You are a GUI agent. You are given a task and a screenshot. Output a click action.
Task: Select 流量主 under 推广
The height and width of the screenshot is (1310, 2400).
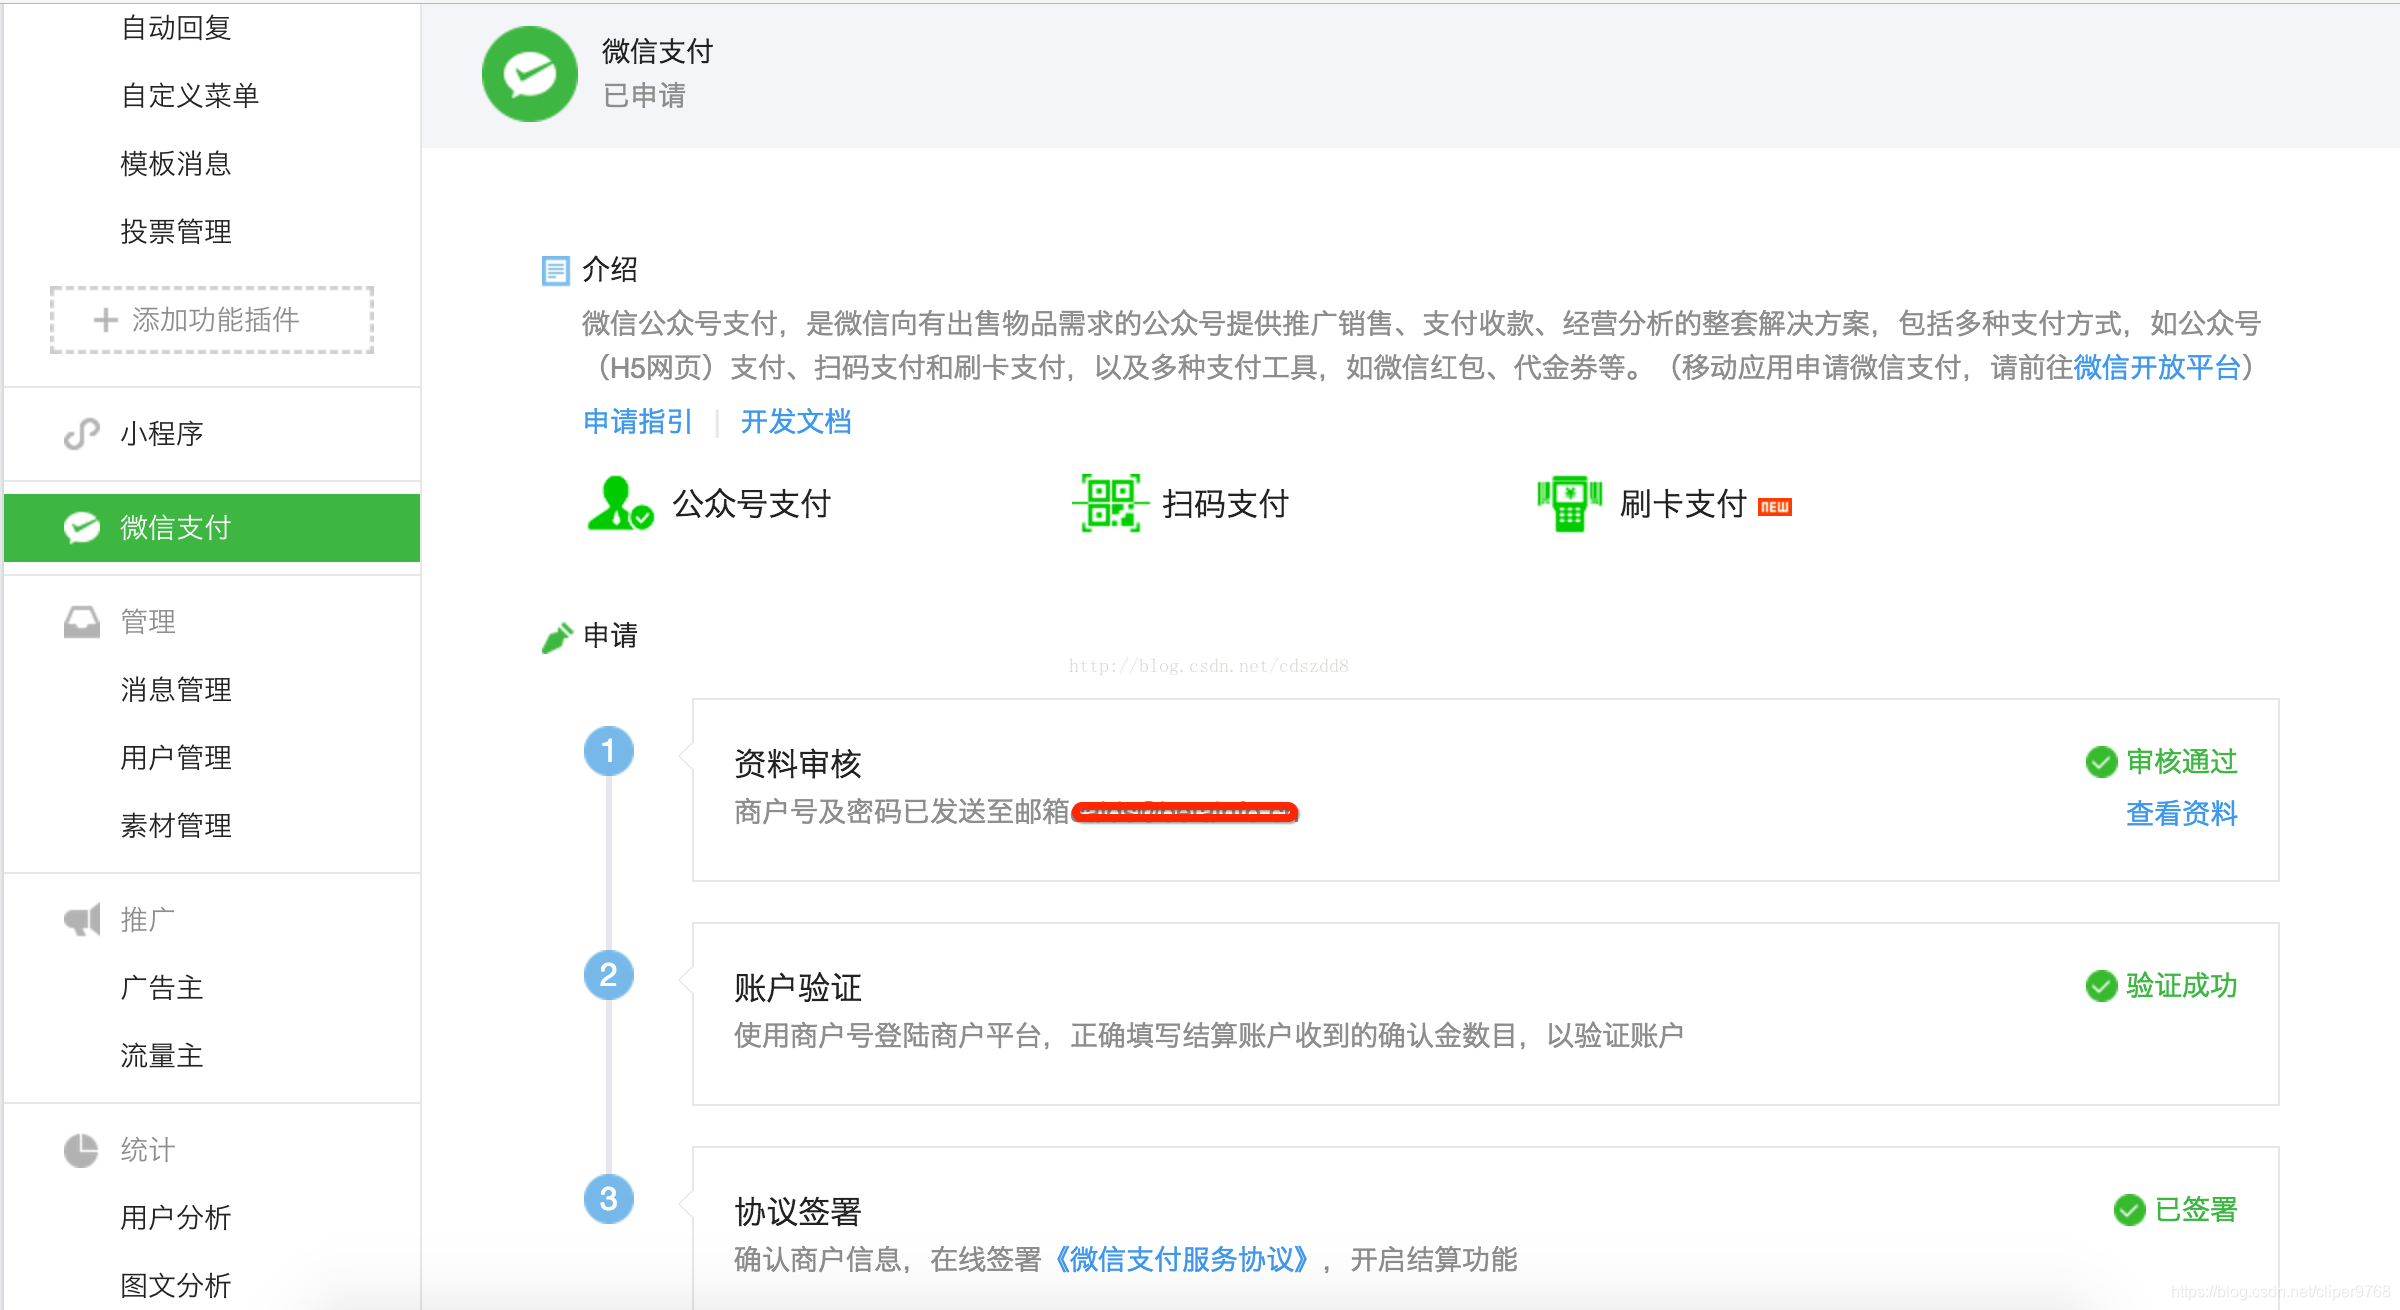(x=160, y=1056)
